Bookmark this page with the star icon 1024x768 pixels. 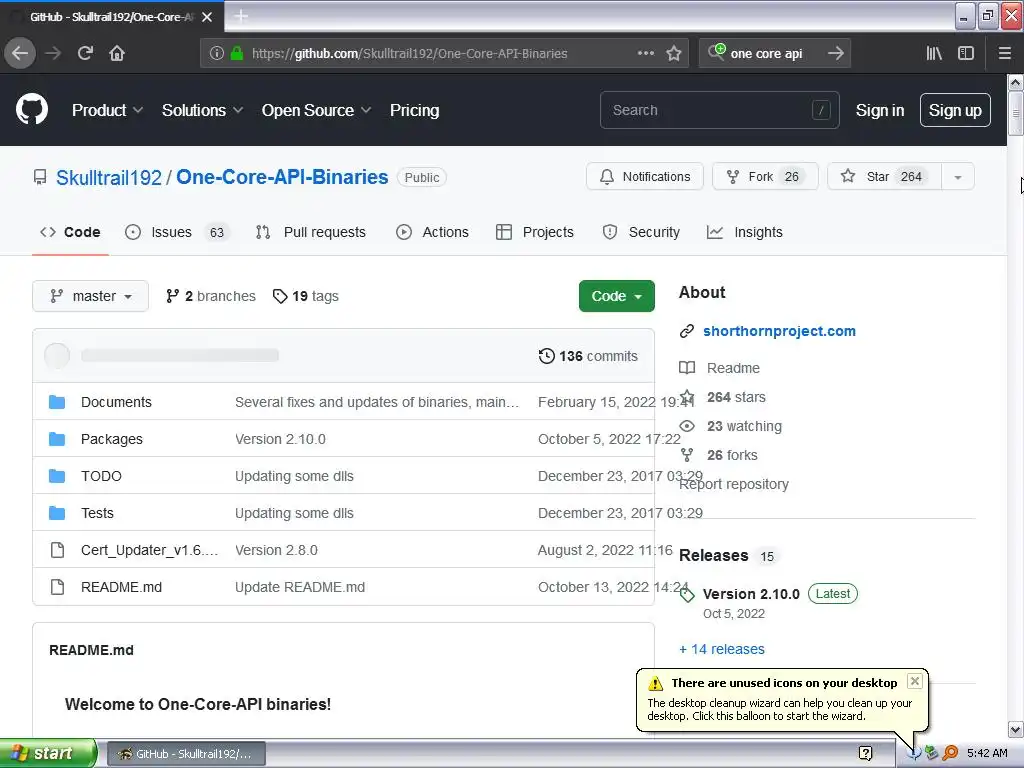point(674,54)
